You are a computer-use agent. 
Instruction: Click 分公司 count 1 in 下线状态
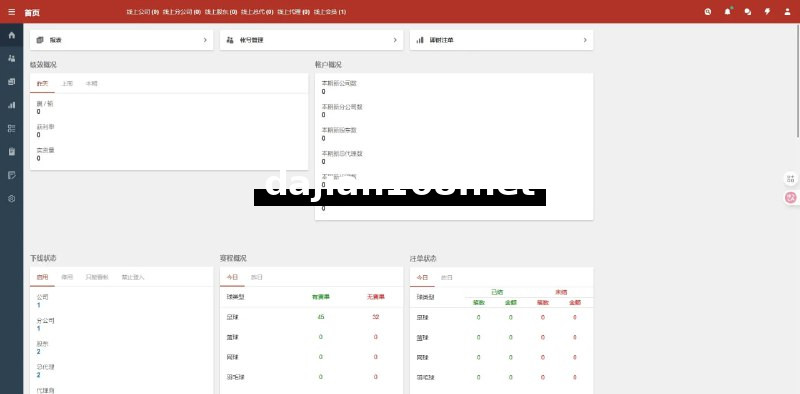[38, 329]
